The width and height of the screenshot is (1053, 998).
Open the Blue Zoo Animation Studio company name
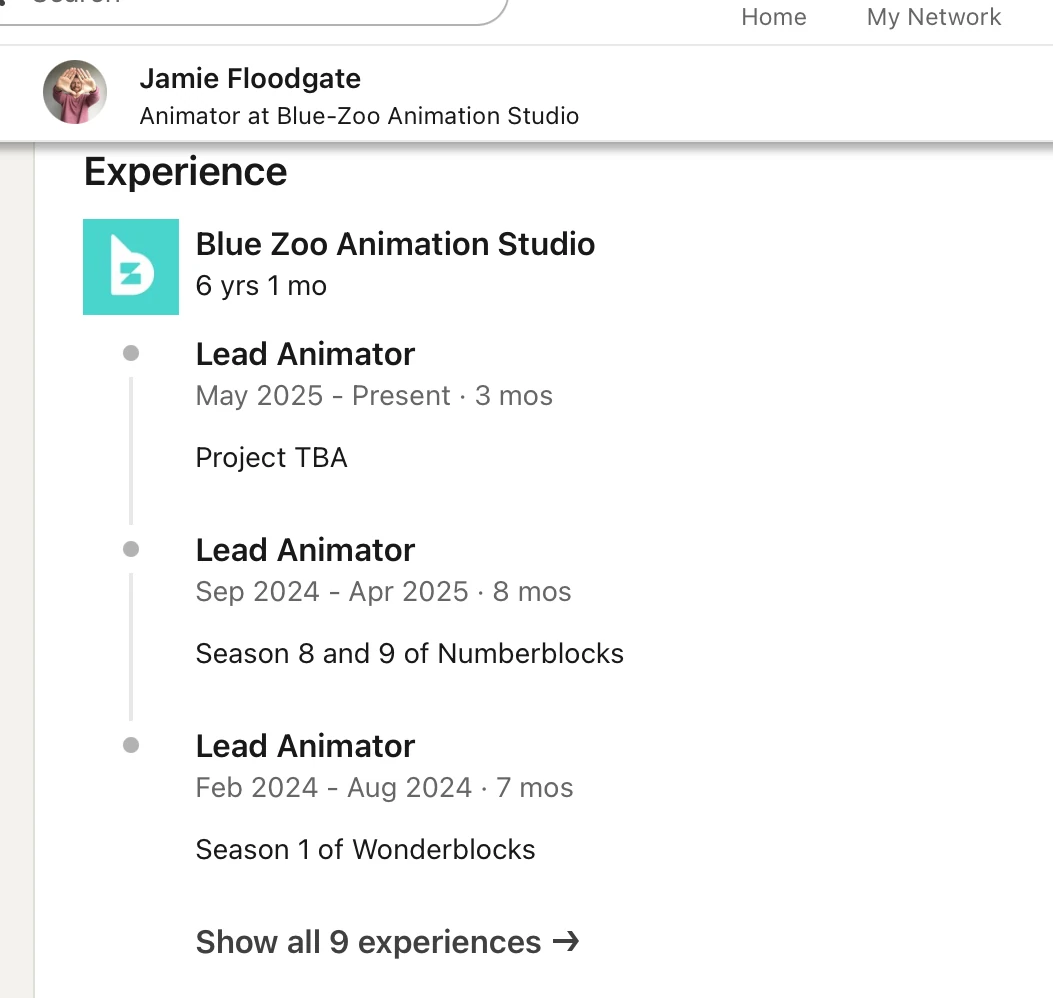395,244
